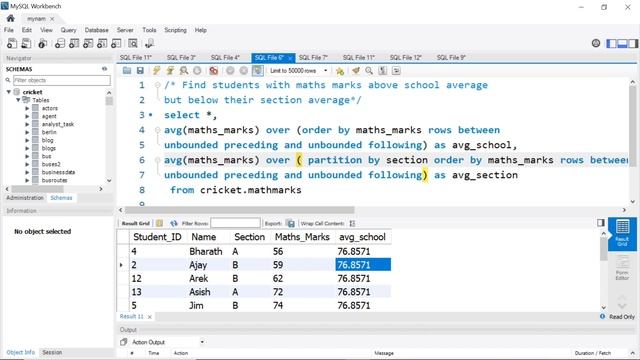640x360 pixels.
Task: Switch to the Administration tab
Action: point(24,198)
